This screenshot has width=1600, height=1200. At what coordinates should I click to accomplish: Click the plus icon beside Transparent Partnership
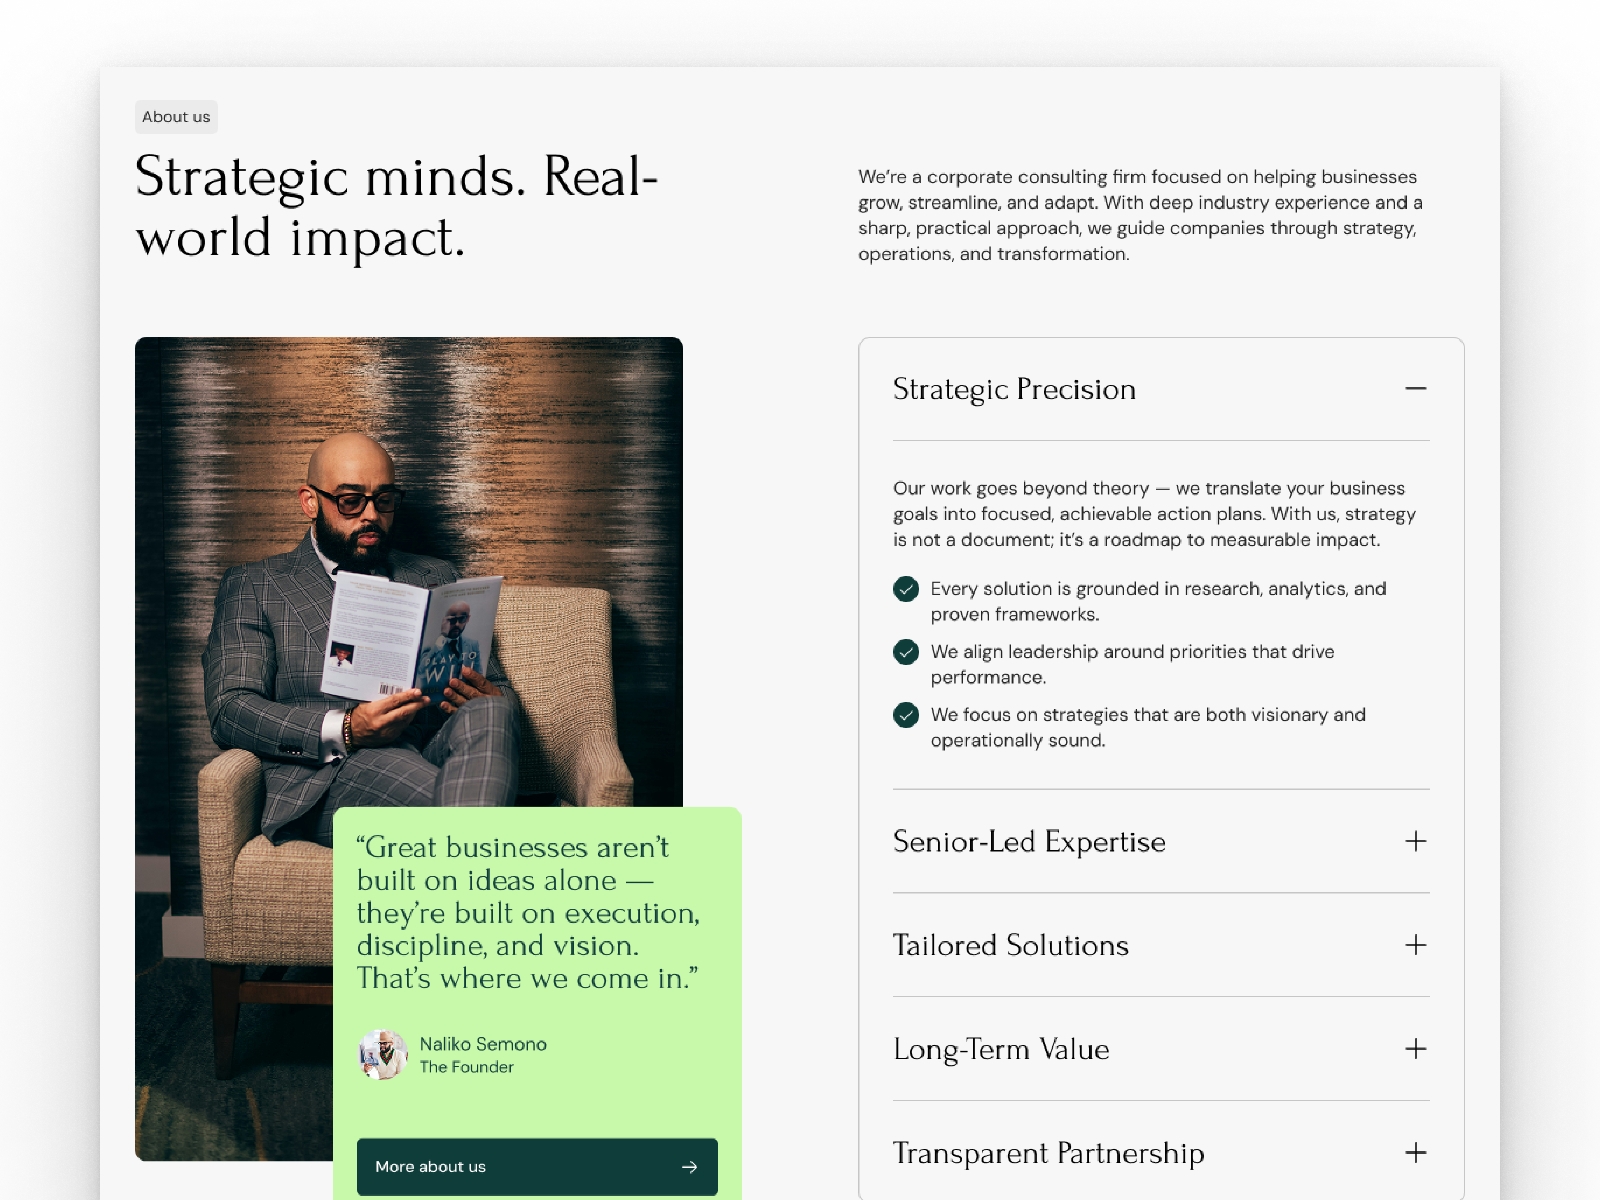point(1415,1153)
